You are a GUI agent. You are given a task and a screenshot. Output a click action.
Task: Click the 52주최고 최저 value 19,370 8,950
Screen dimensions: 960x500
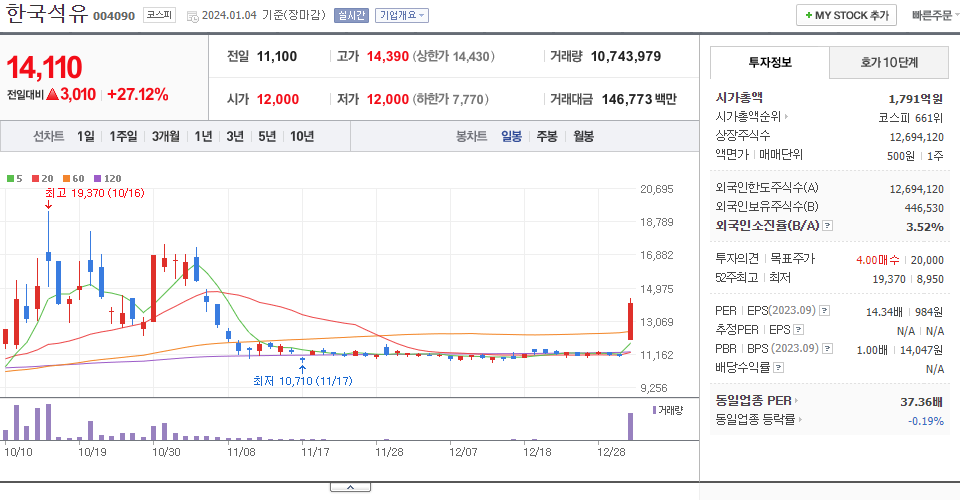click(x=908, y=279)
